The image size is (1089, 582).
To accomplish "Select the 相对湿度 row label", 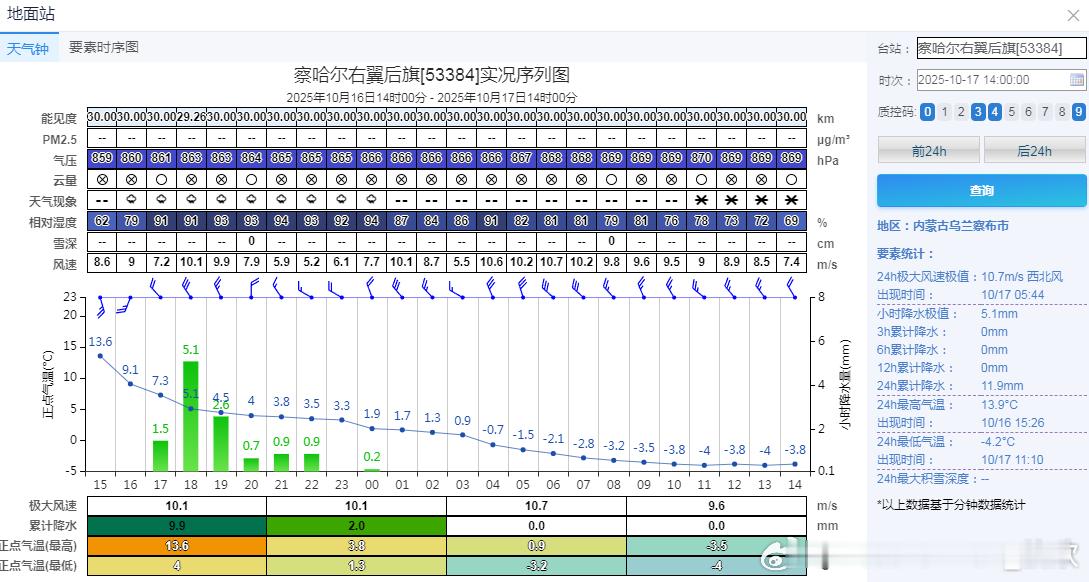I will pos(53,222).
